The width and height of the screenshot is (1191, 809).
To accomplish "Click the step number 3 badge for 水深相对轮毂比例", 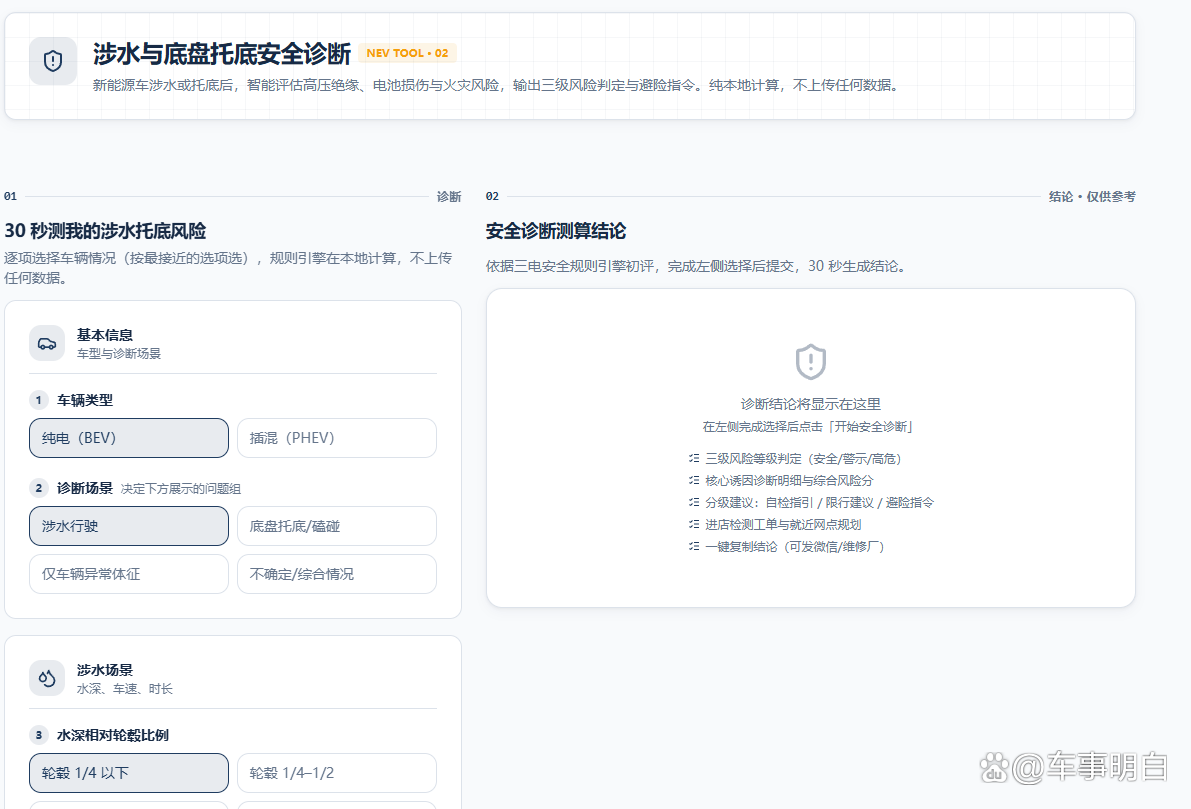I will [39, 735].
